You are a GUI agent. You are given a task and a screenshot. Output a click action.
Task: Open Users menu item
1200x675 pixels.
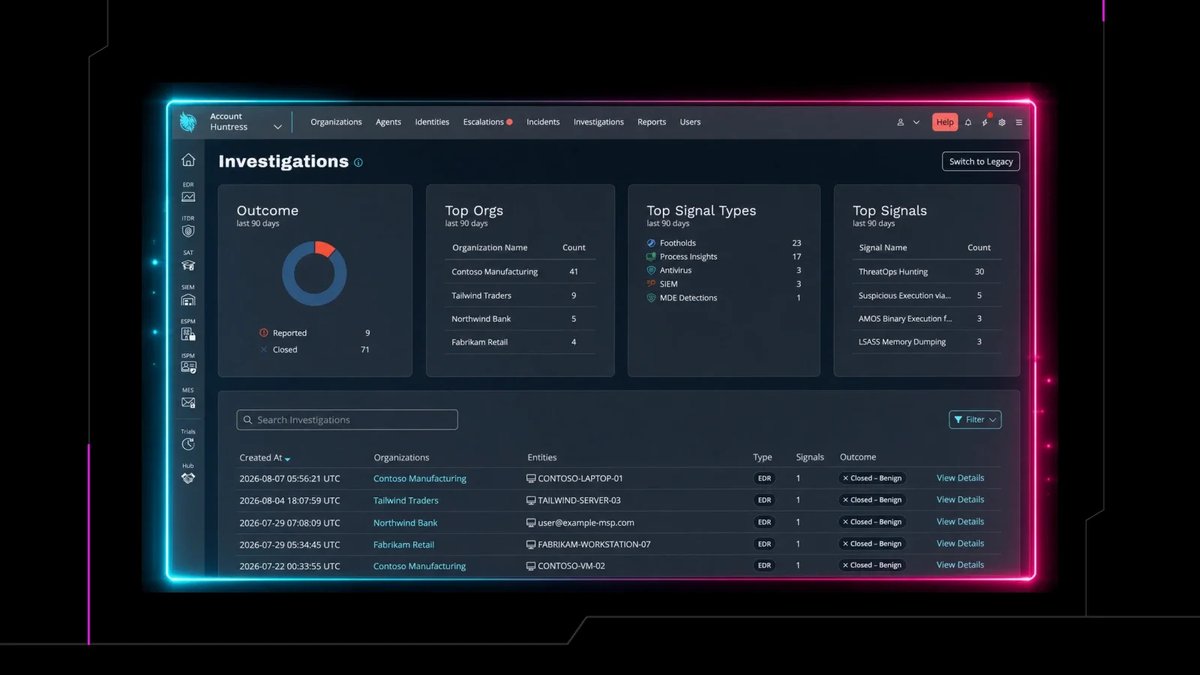[x=690, y=122]
